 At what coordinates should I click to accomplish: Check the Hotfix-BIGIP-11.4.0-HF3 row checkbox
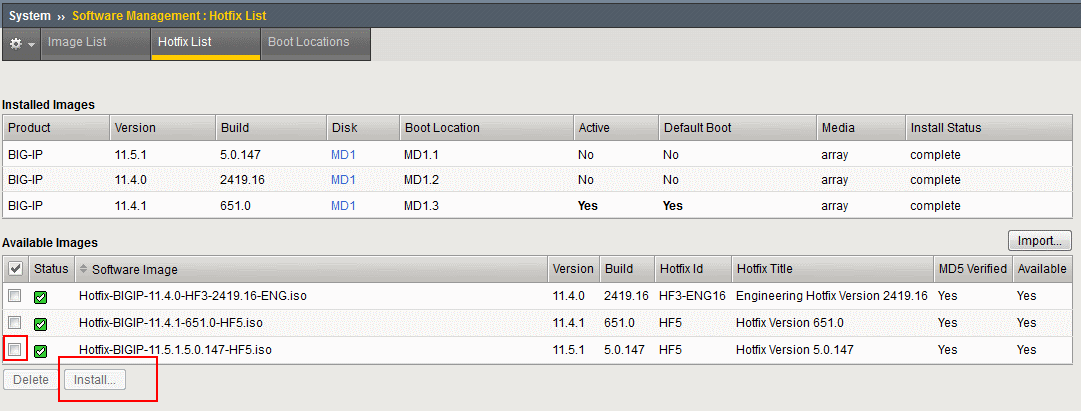[x=14, y=296]
